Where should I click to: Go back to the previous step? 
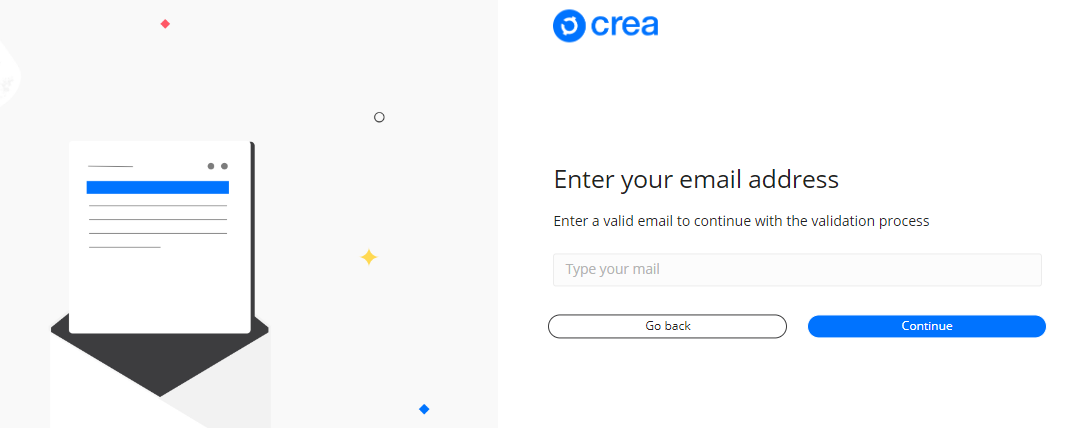point(667,326)
